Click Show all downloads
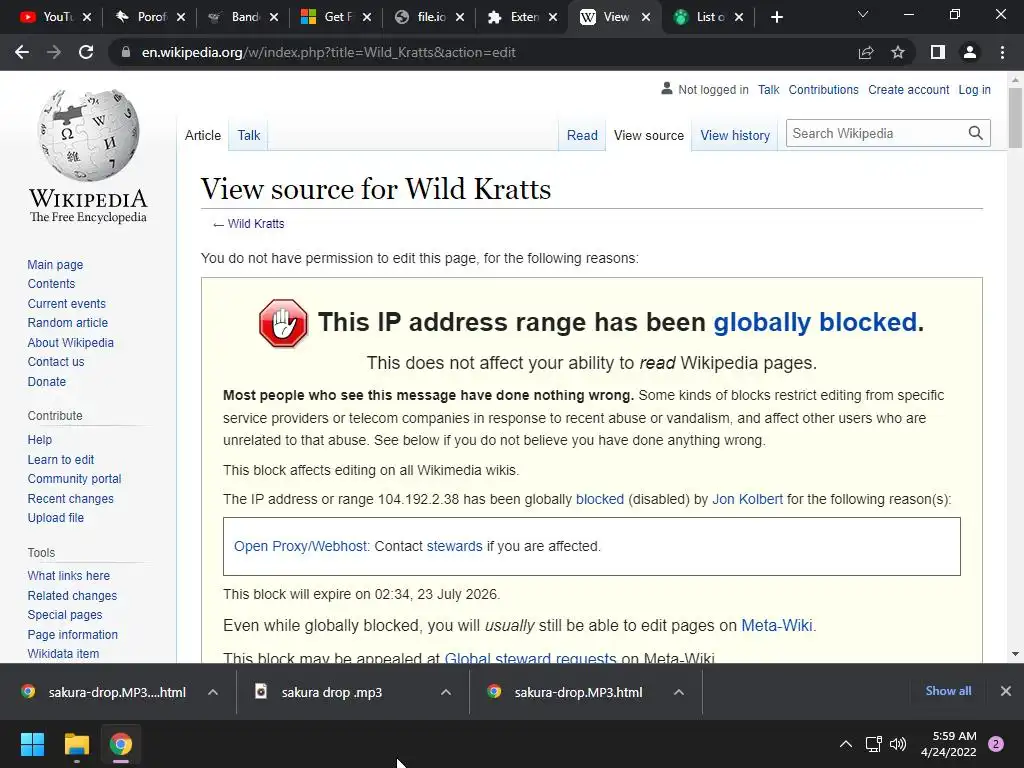This screenshot has width=1024, height=768. 948,691
